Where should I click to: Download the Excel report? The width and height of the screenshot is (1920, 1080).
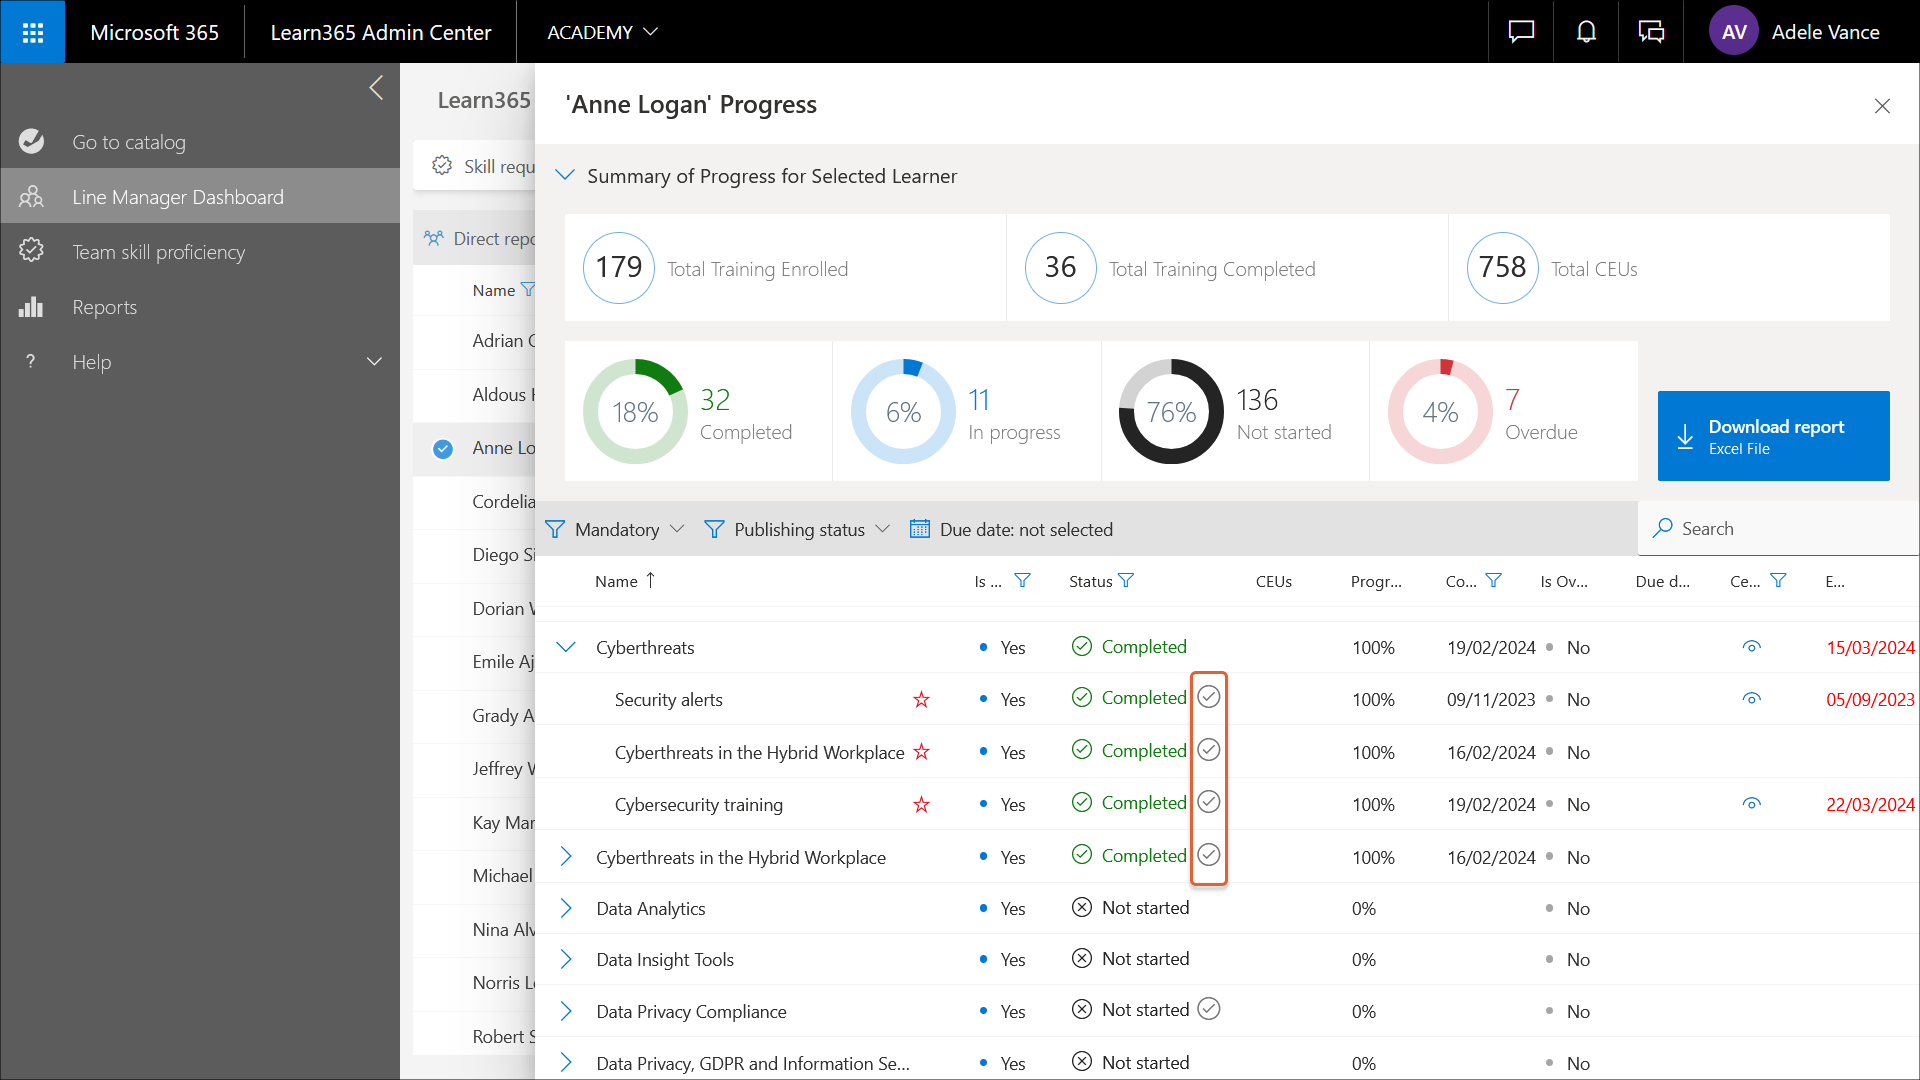click(1773, 436)
